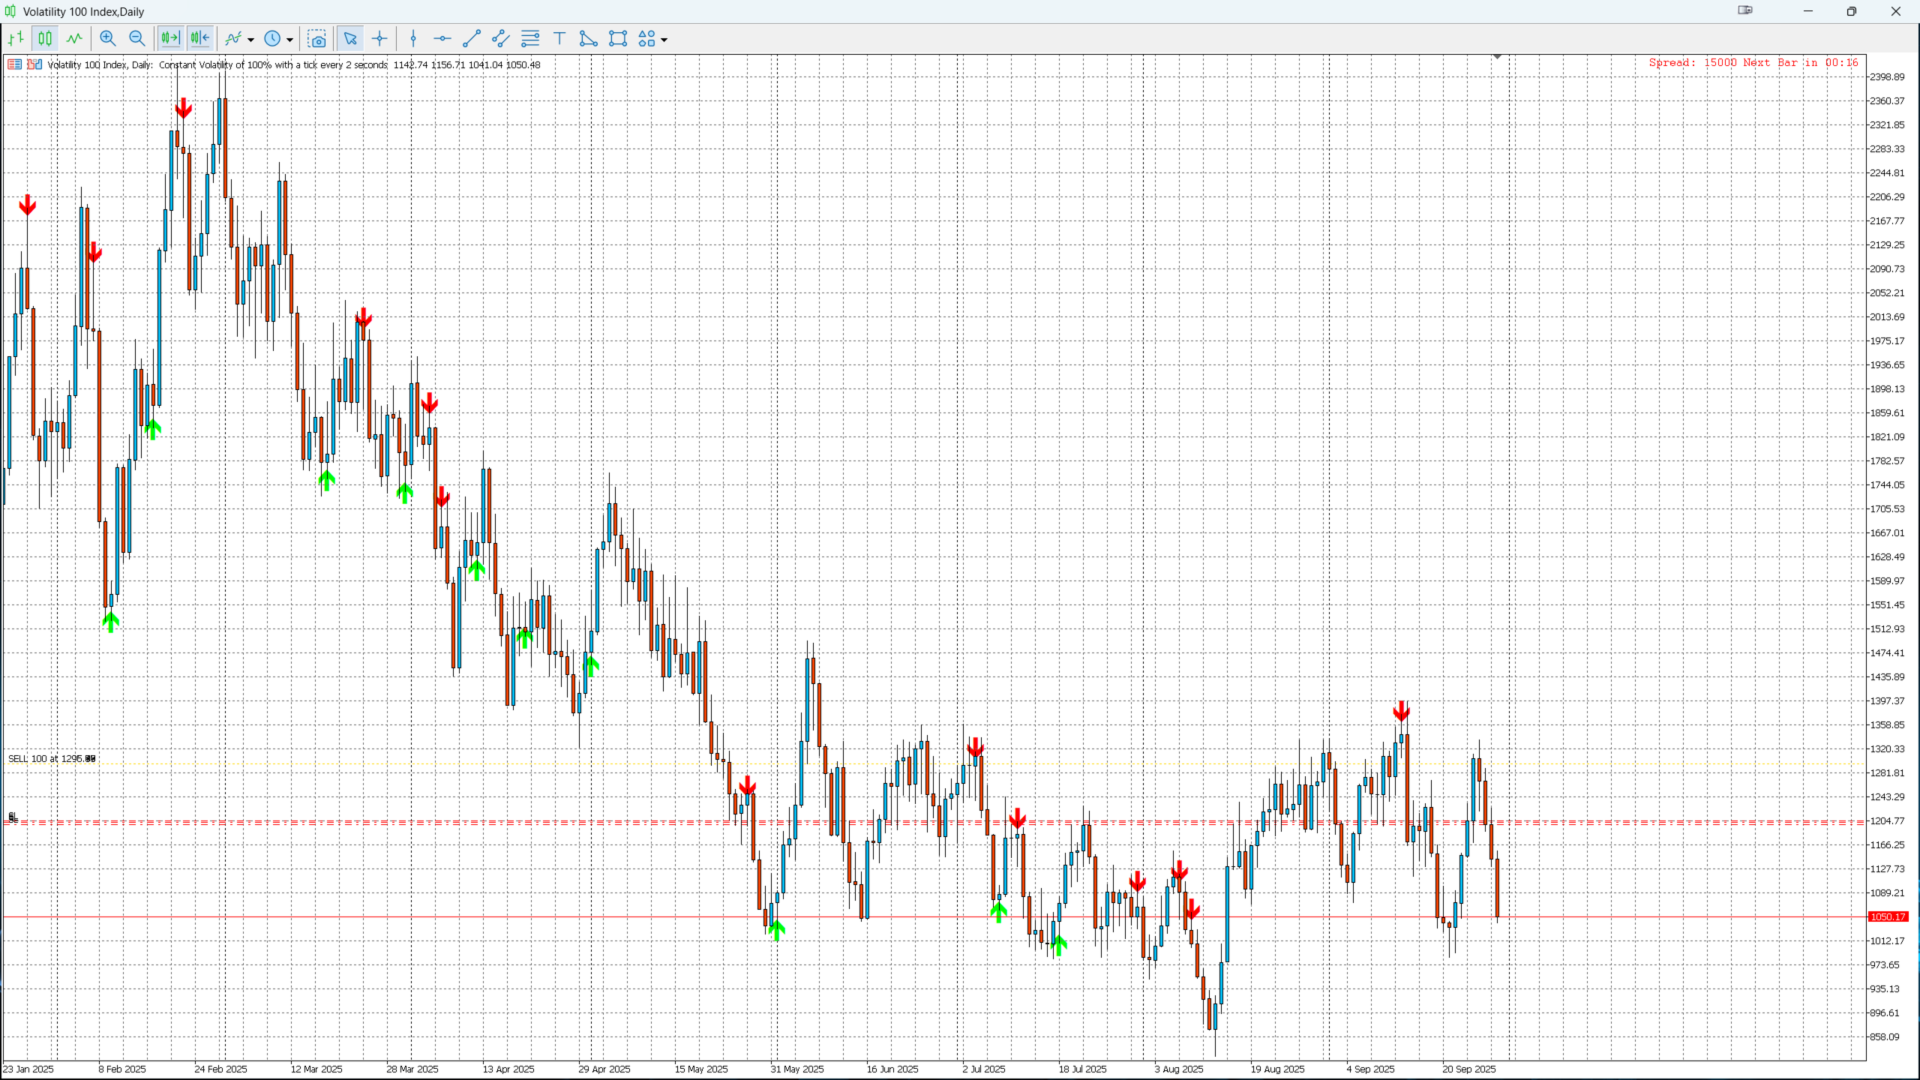1920x1080 pixels.
Task: Click the SELL 100 order label
Action: pyautogui.click(x=52, y=759)
